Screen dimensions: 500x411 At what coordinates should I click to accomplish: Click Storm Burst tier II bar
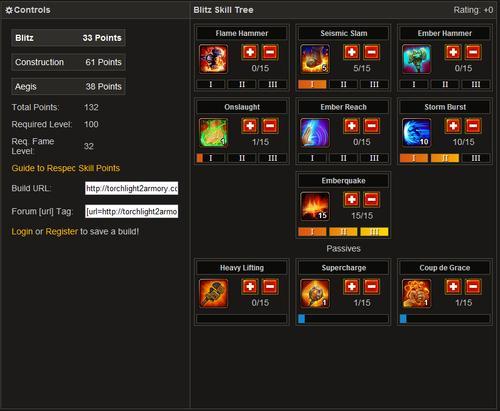tap(445, 158)
